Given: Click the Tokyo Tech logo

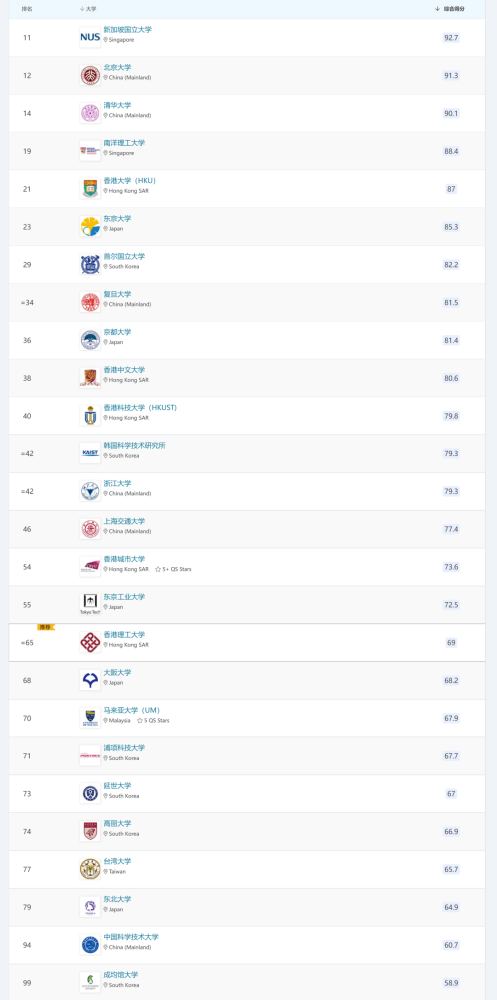Looking at the screenshot, I should [x=90, y=605].
